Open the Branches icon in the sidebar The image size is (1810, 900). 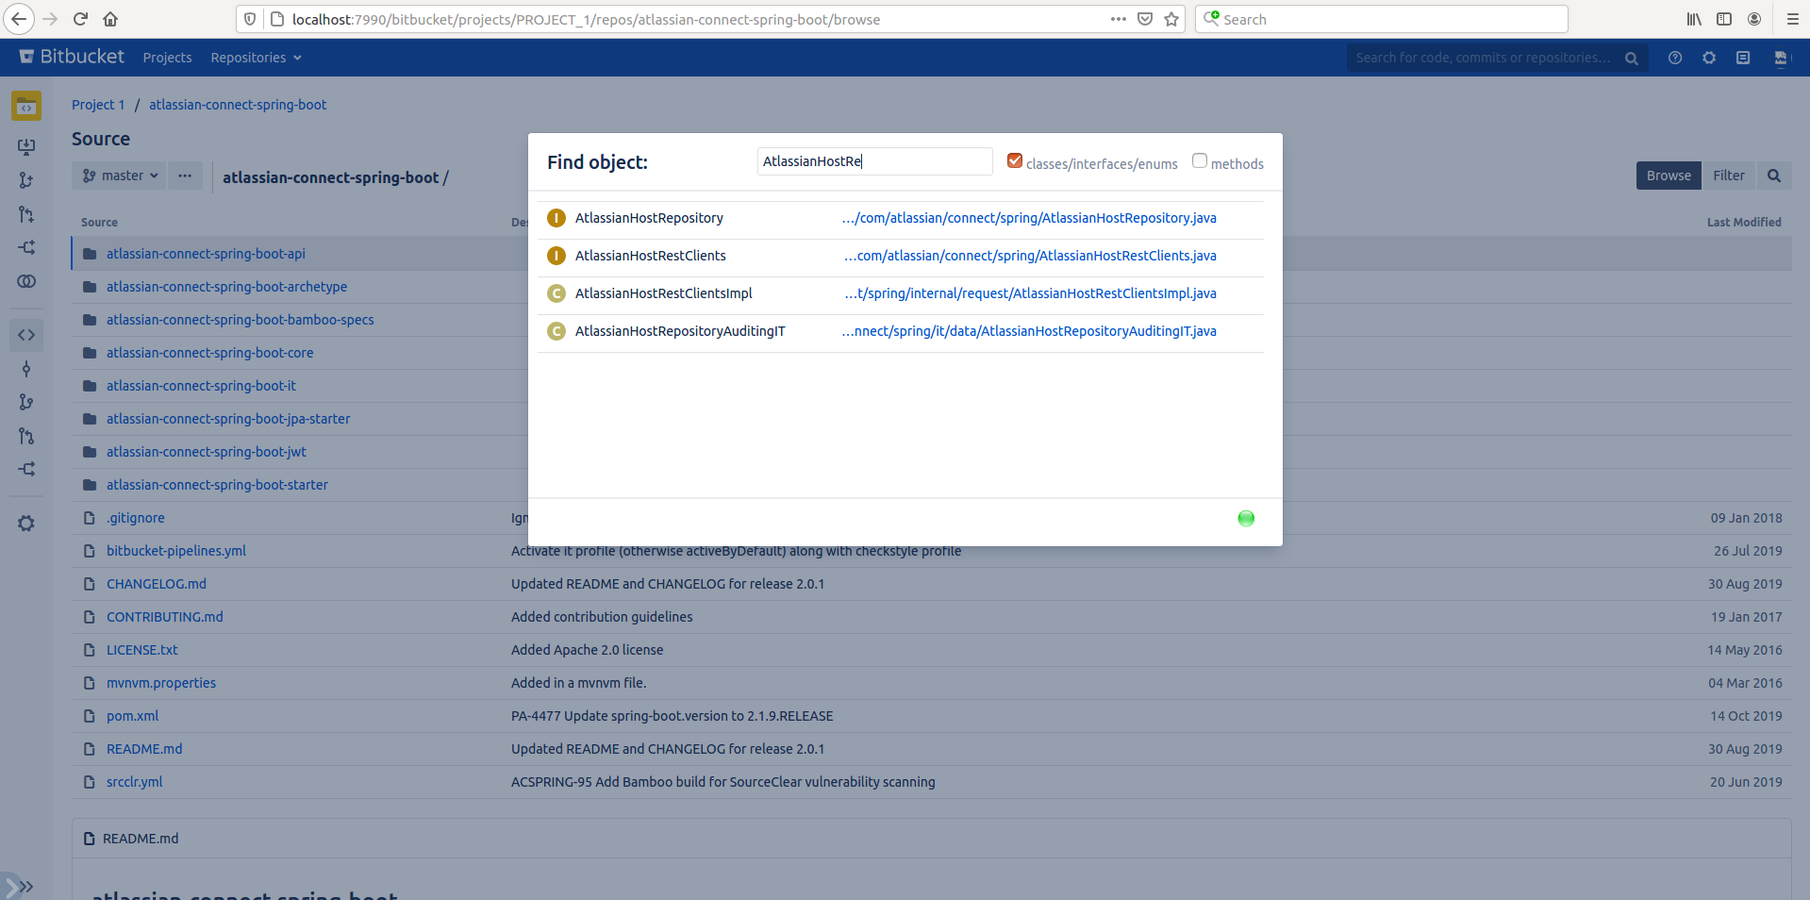[26, 402]
